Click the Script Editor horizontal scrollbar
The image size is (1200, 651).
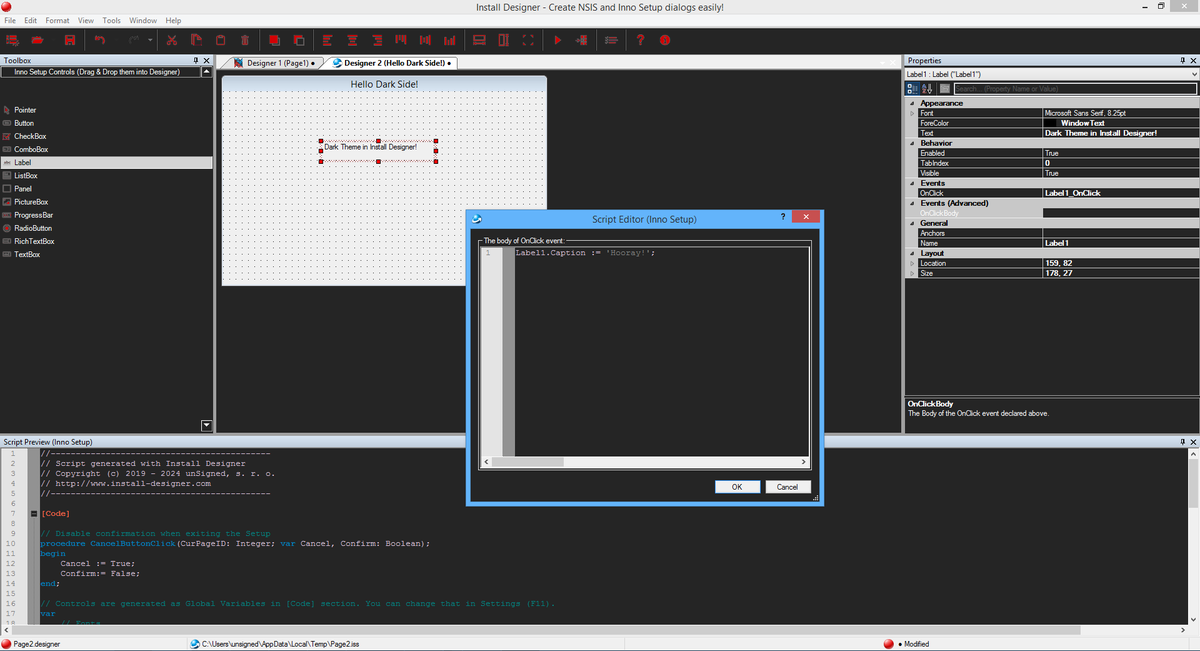coord(644,462)
